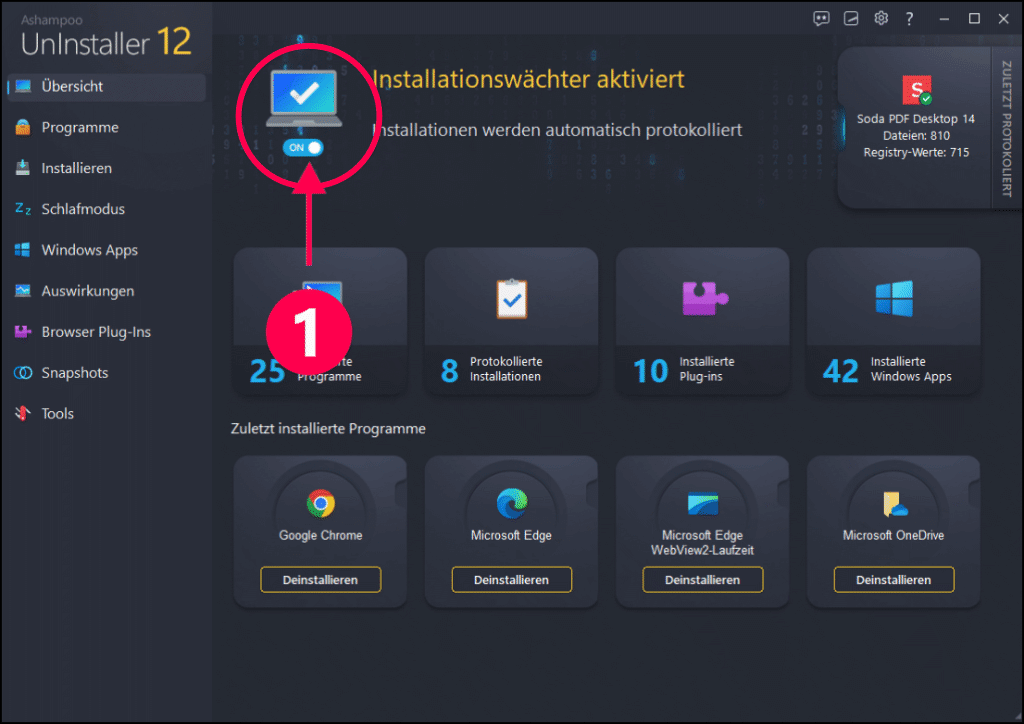Maximize the UnInstaller window

click(x=974, y=18)
